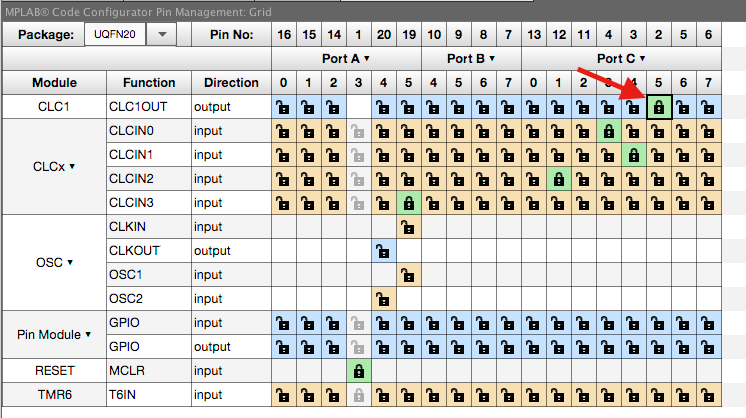This screenshot has height=418, width=746.
Task: Unlock the green CLCIN3 pin on Port A
Action: coord(408,203)
